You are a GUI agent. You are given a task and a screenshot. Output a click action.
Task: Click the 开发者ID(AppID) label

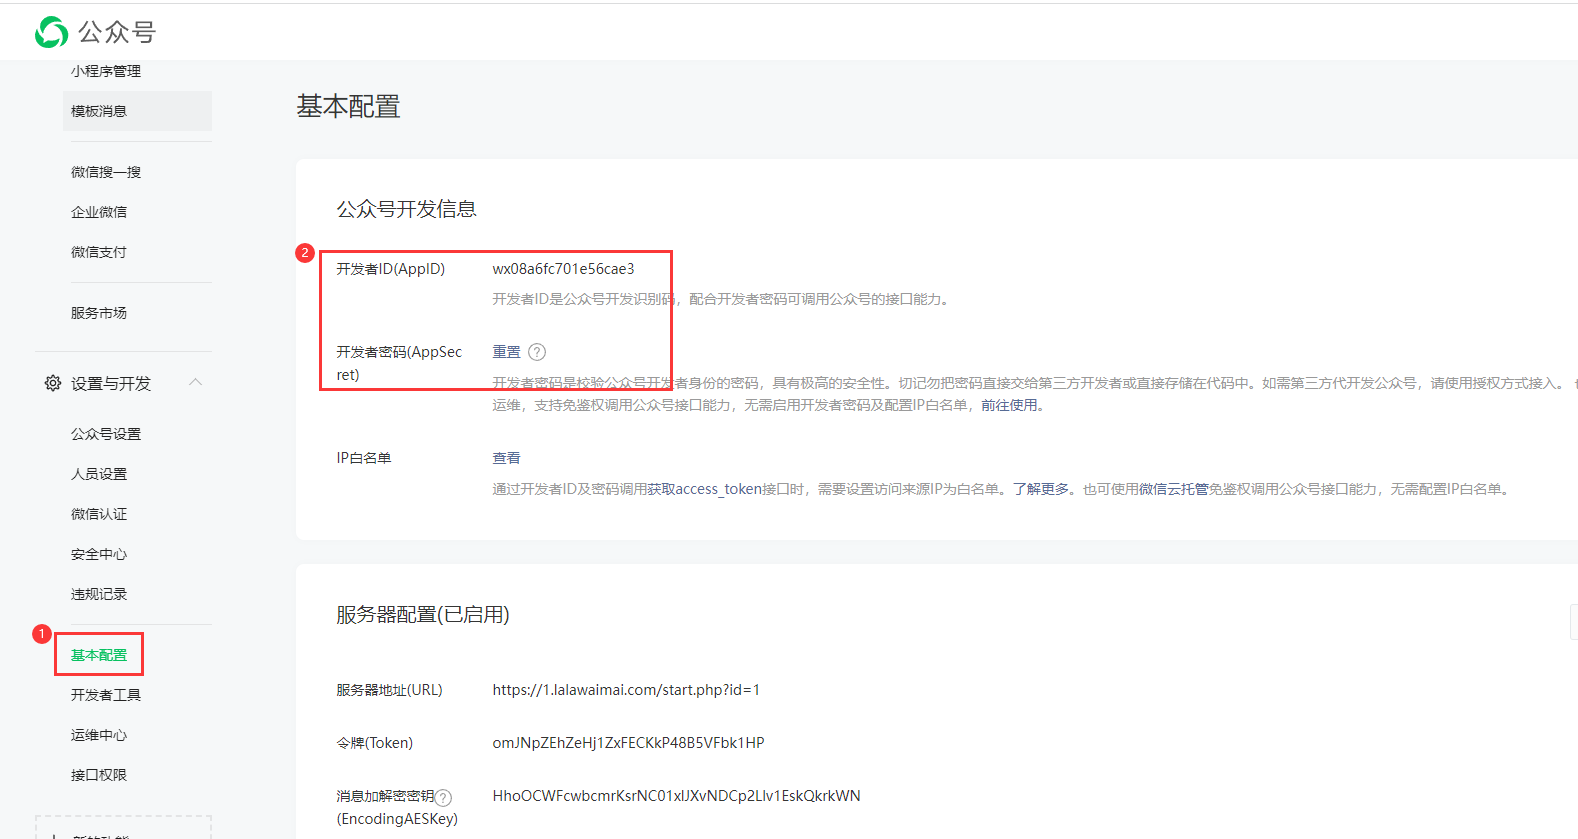[x=391, y=269]
